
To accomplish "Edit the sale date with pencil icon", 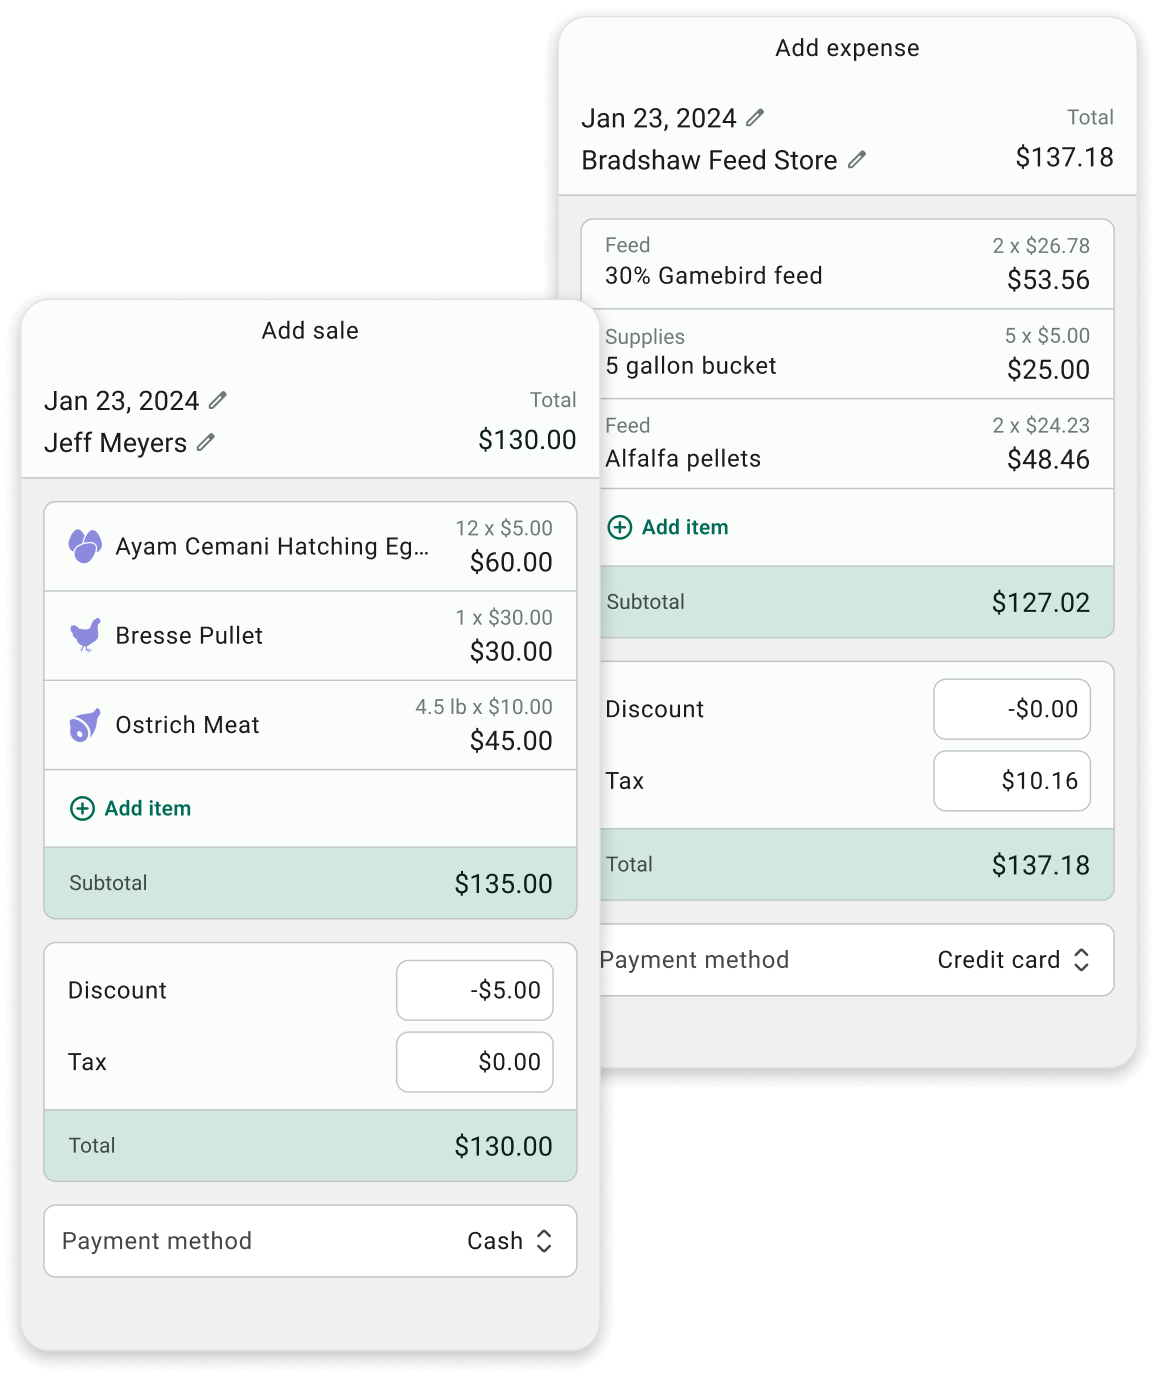I will 218,401.
